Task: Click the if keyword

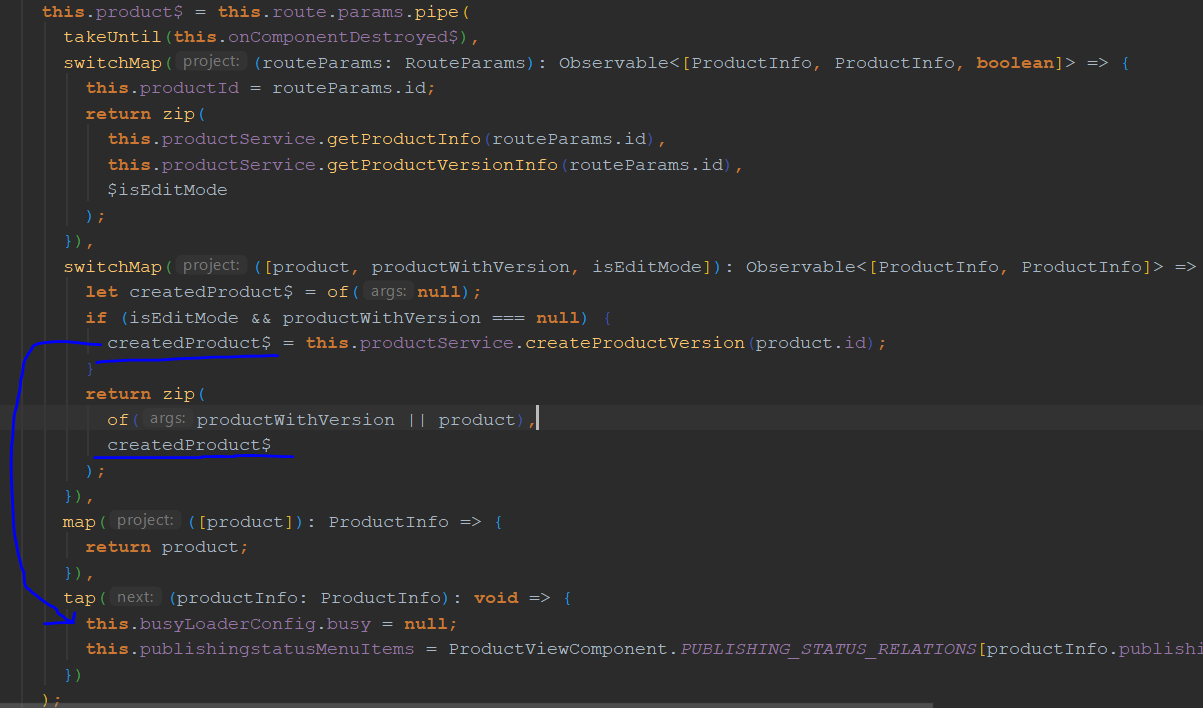Action: (x=96, y=318)
